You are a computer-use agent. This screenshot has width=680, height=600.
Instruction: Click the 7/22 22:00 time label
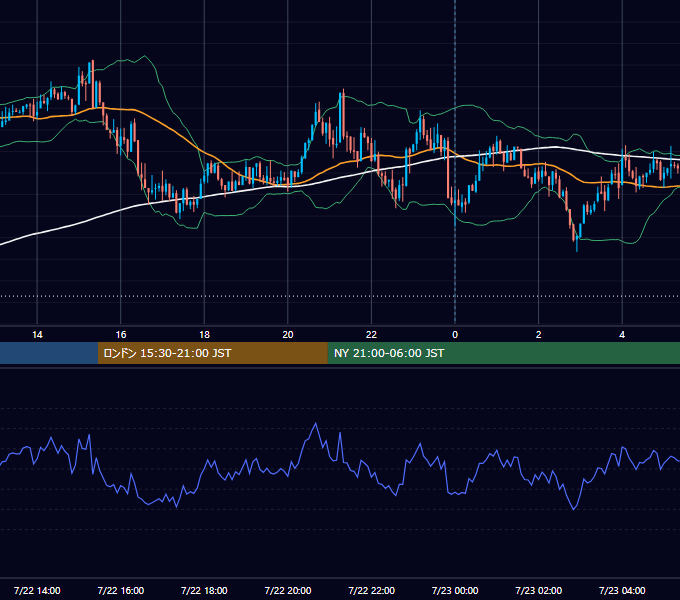[x=372, y=590]
